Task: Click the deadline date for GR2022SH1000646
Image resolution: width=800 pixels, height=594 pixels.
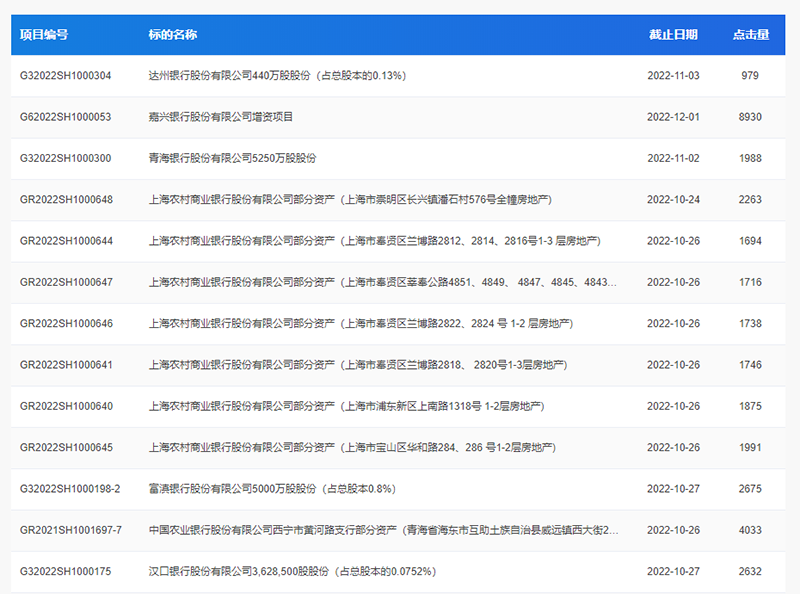Action: (673, 324)
